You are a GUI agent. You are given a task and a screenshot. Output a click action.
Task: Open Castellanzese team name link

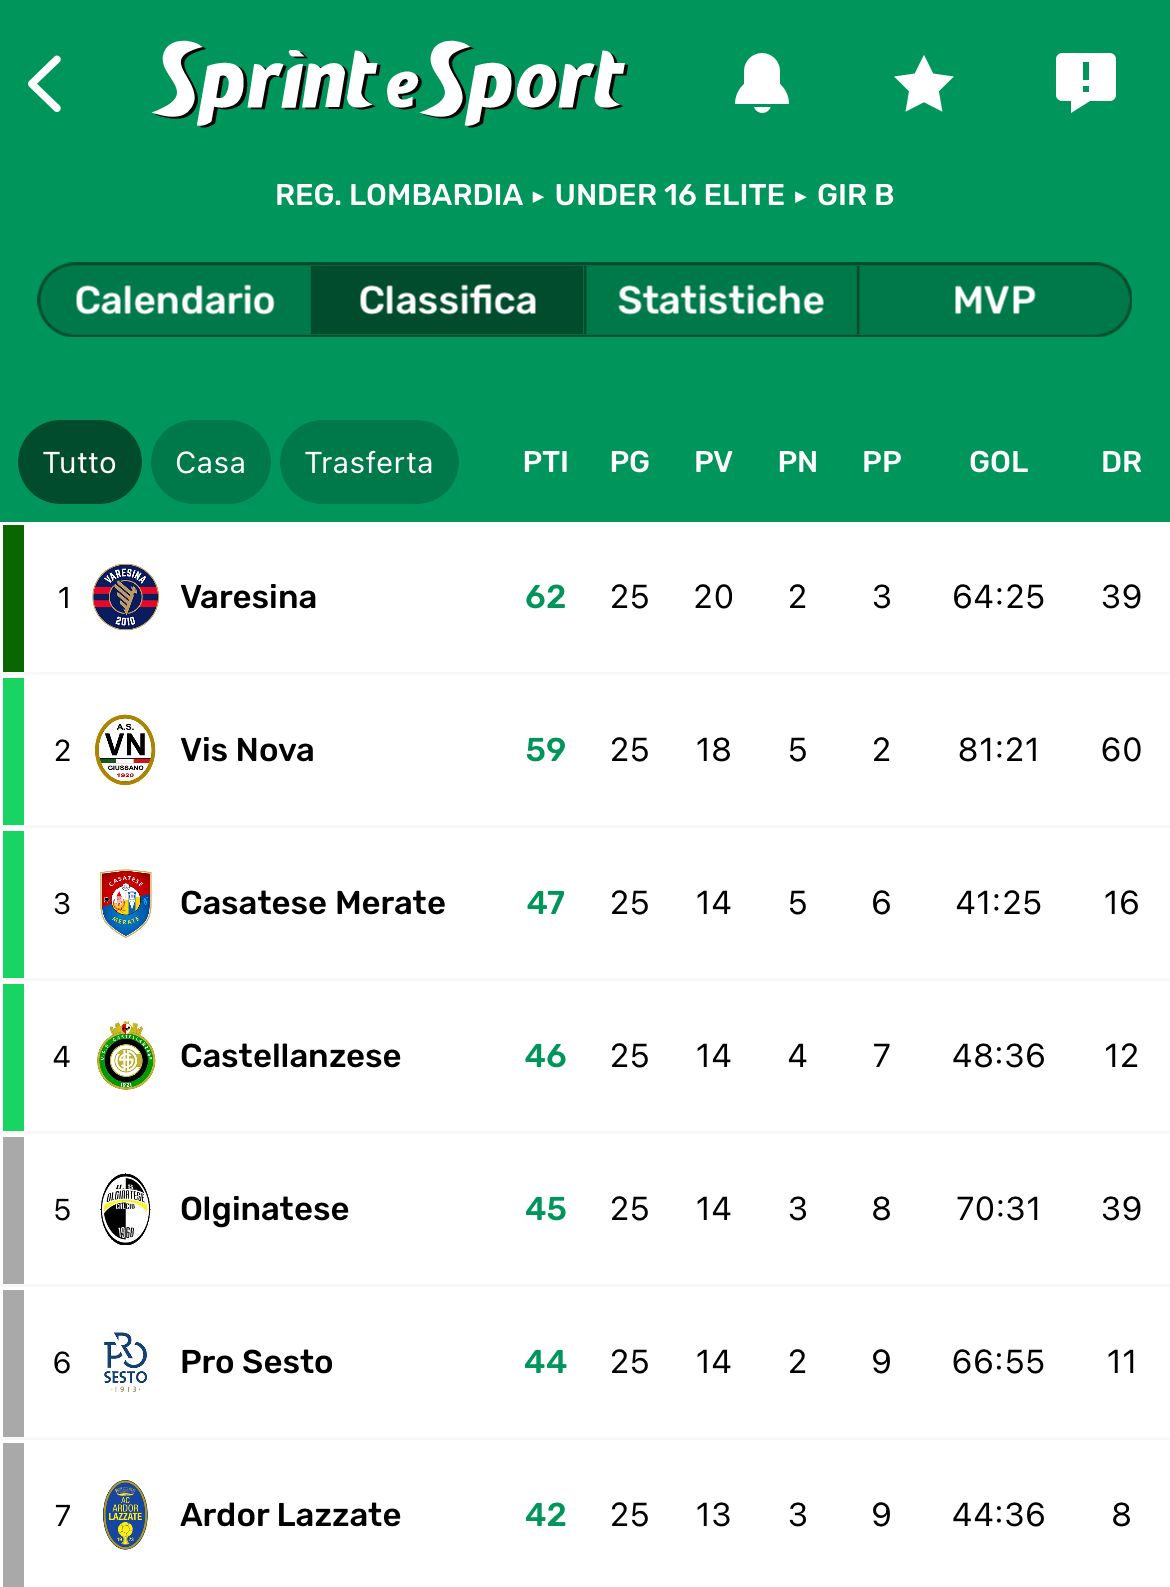[x=290, y=1056]
